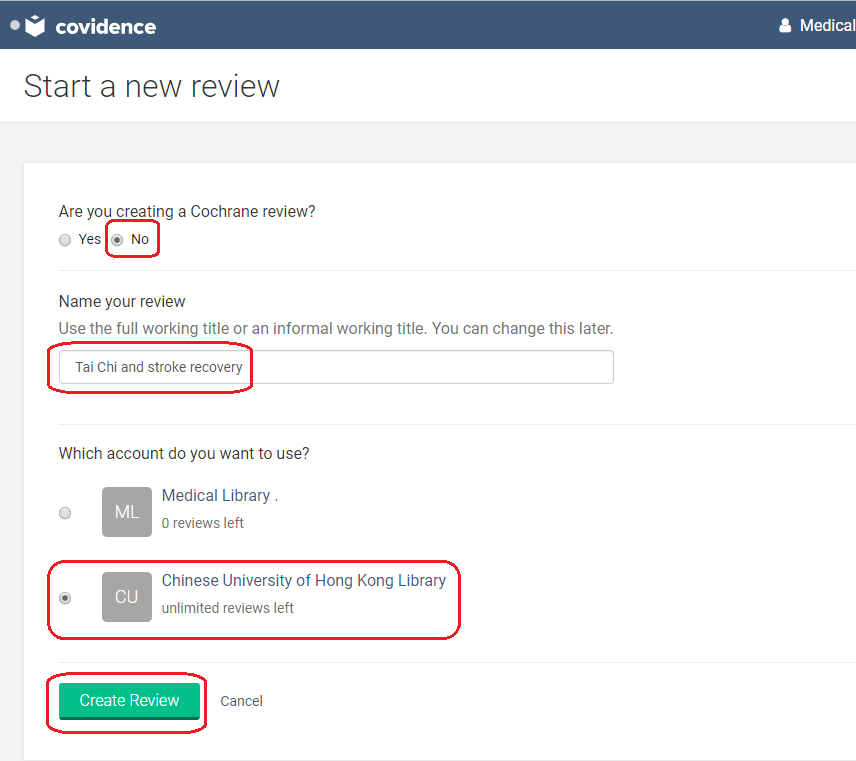The image size is (856, 761).
Task: Open the Medical account menu
Action: pyautogui.click(x=827, y=25)
